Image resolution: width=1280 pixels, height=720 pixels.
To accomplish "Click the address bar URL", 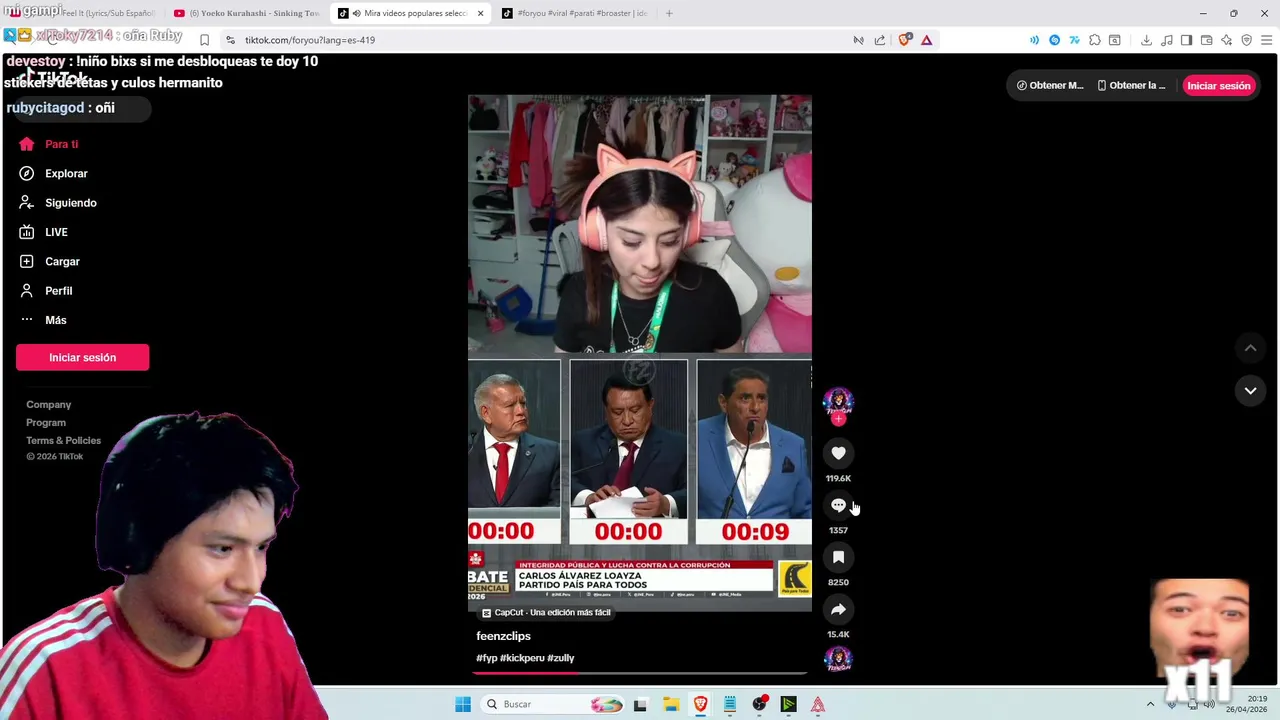I will (310, 40).
